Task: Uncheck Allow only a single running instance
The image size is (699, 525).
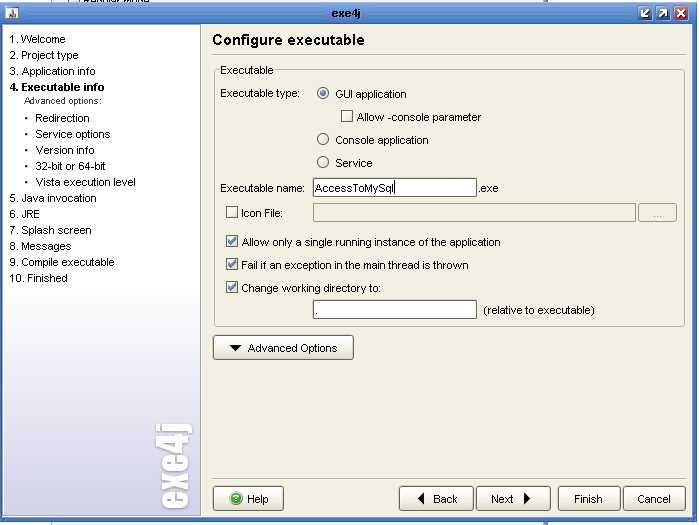Action: point(232,241)
